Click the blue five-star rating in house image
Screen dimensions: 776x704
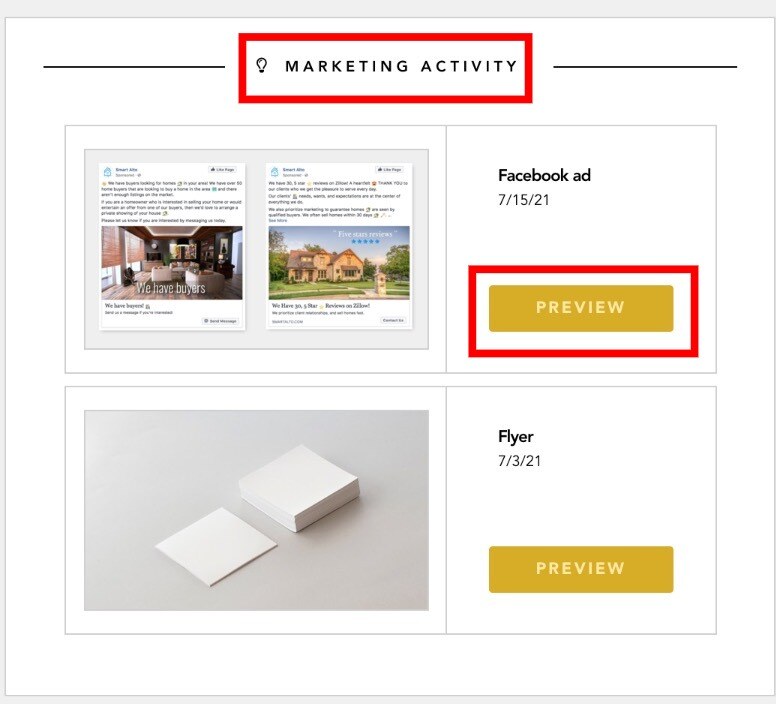365,241
